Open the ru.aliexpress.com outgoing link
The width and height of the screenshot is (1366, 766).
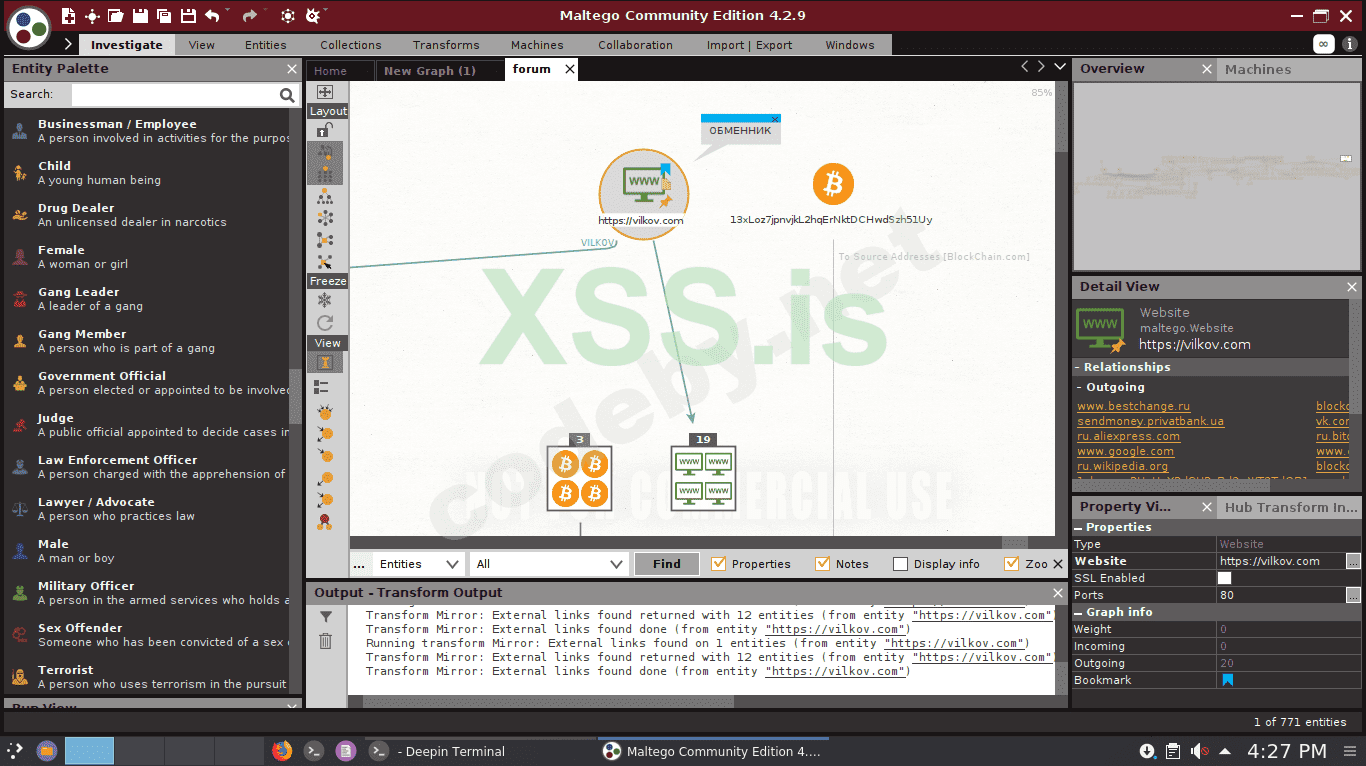(1128, 436)
